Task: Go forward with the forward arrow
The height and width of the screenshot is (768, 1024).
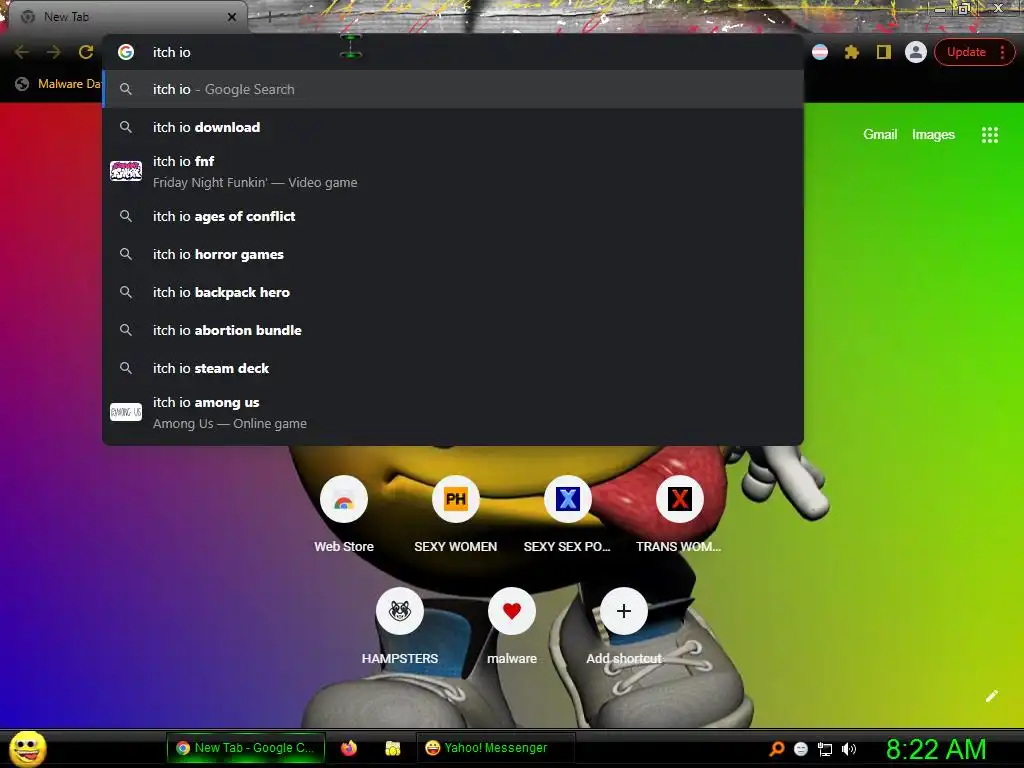Action: 54,52
